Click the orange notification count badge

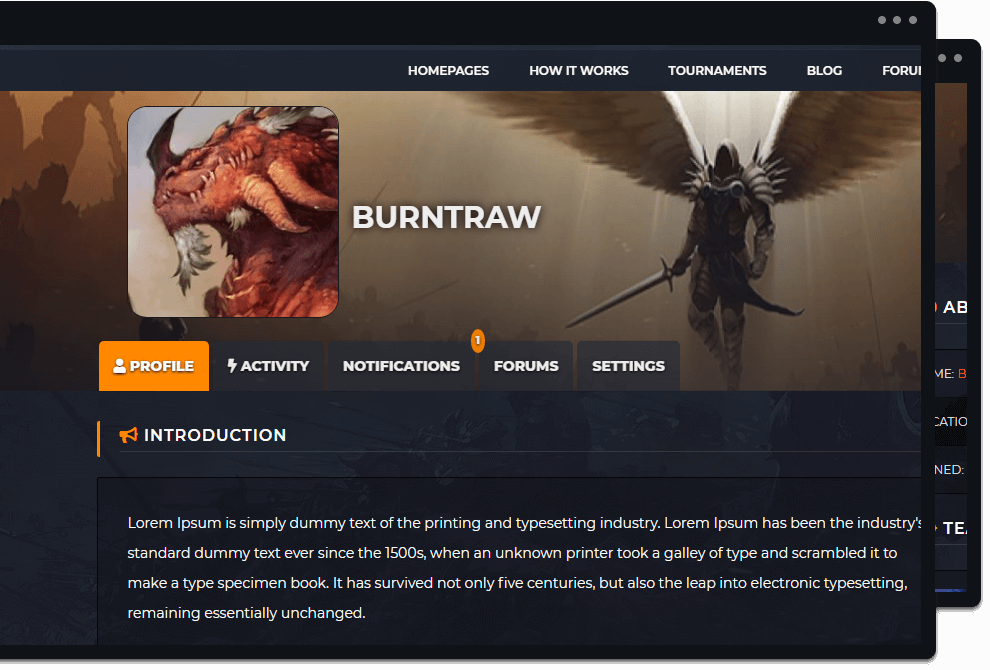pos(478,341)
